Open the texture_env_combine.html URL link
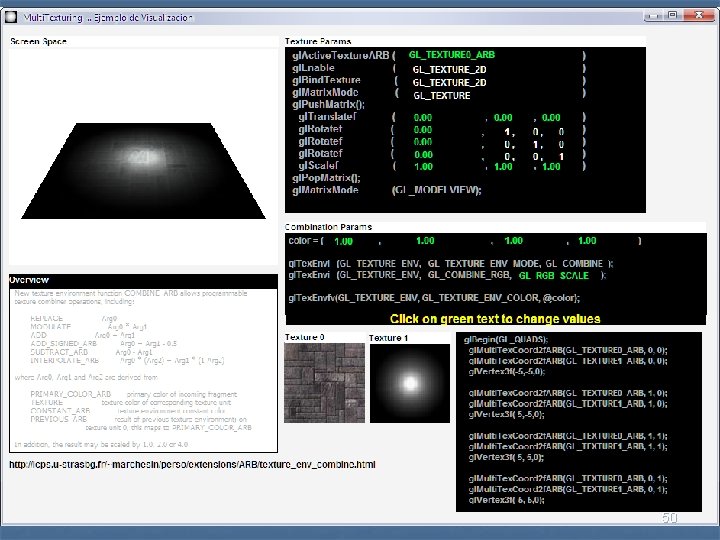 [x=192, y=465]
